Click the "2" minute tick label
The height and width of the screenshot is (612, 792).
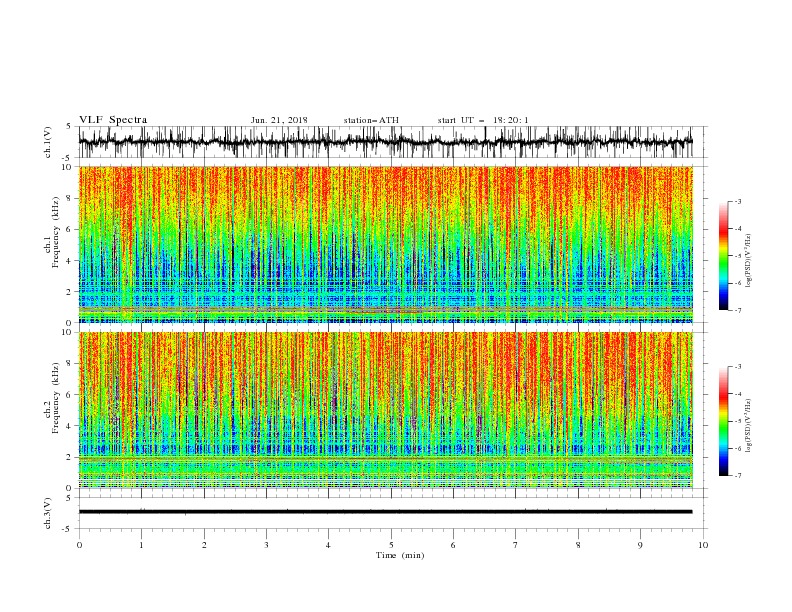204,545
